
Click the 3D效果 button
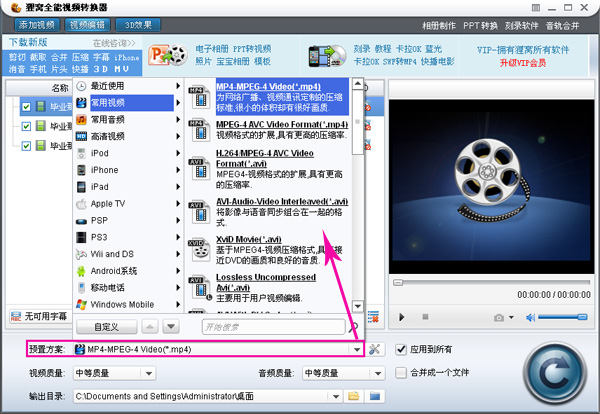pyautogui.click(x=138, y=25)
